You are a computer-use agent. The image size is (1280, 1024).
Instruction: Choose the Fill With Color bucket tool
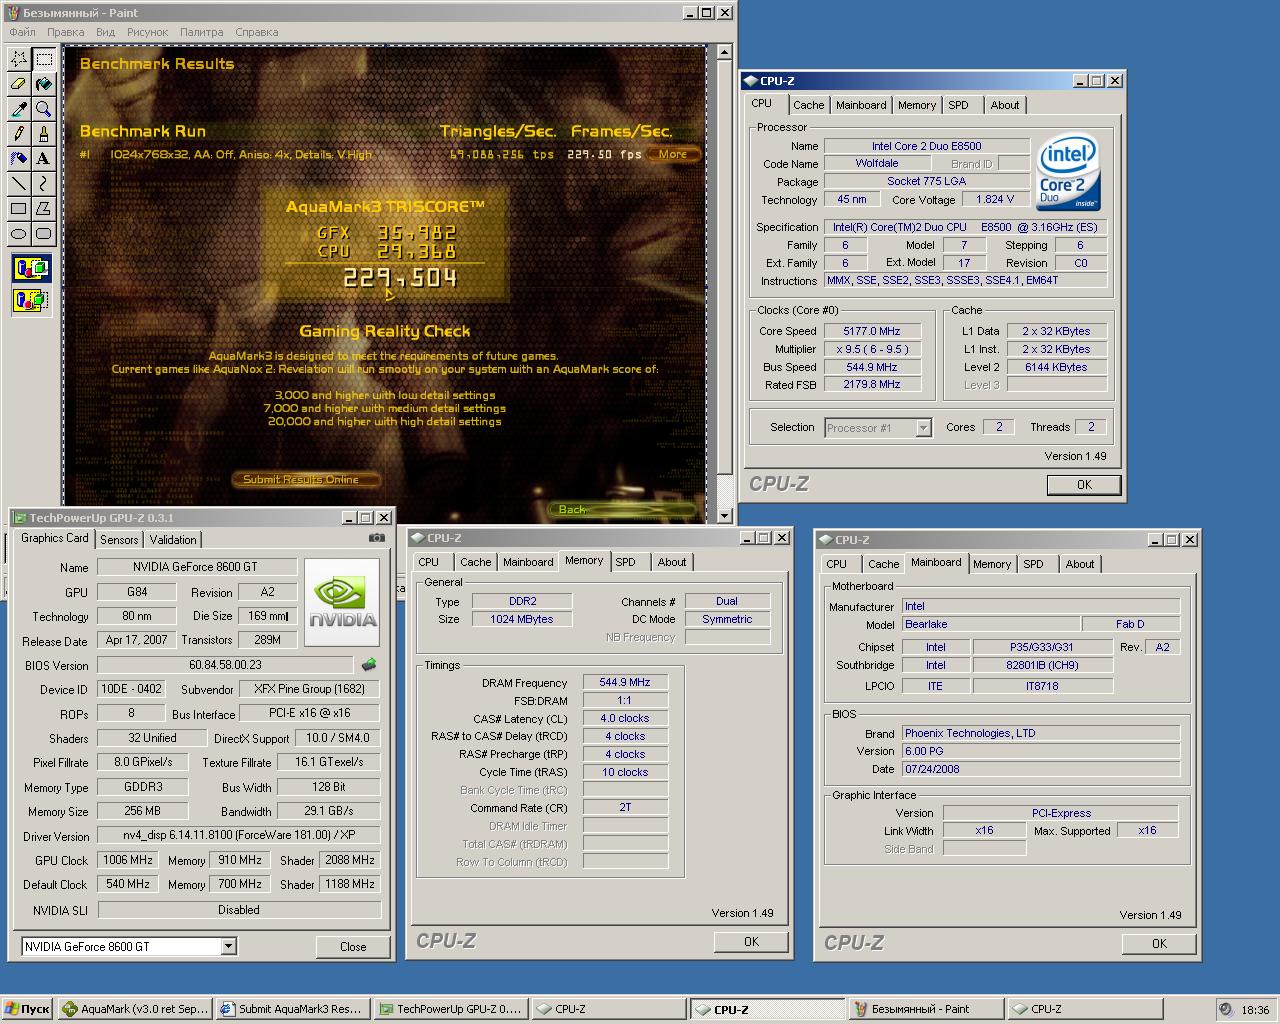tap(44, 85)
